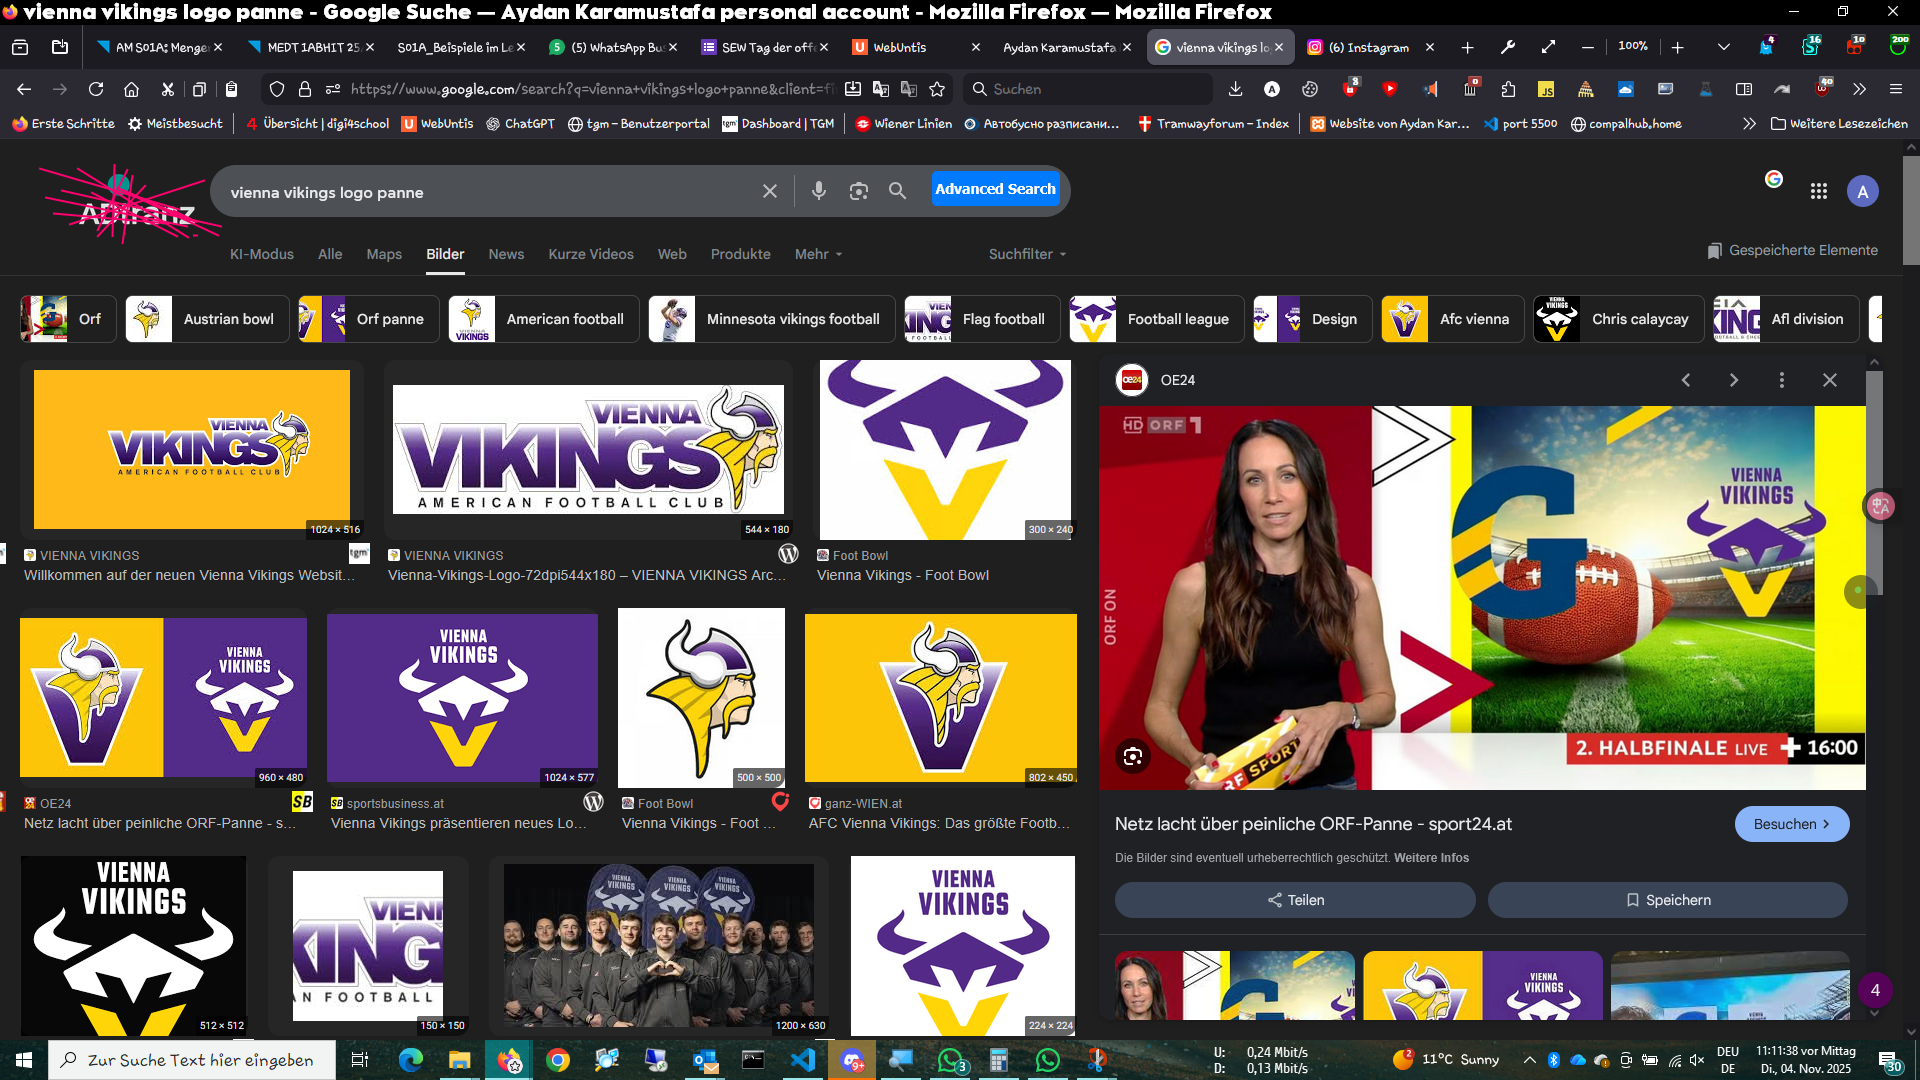Switch to the KI-Modus tab

(262, 254)
